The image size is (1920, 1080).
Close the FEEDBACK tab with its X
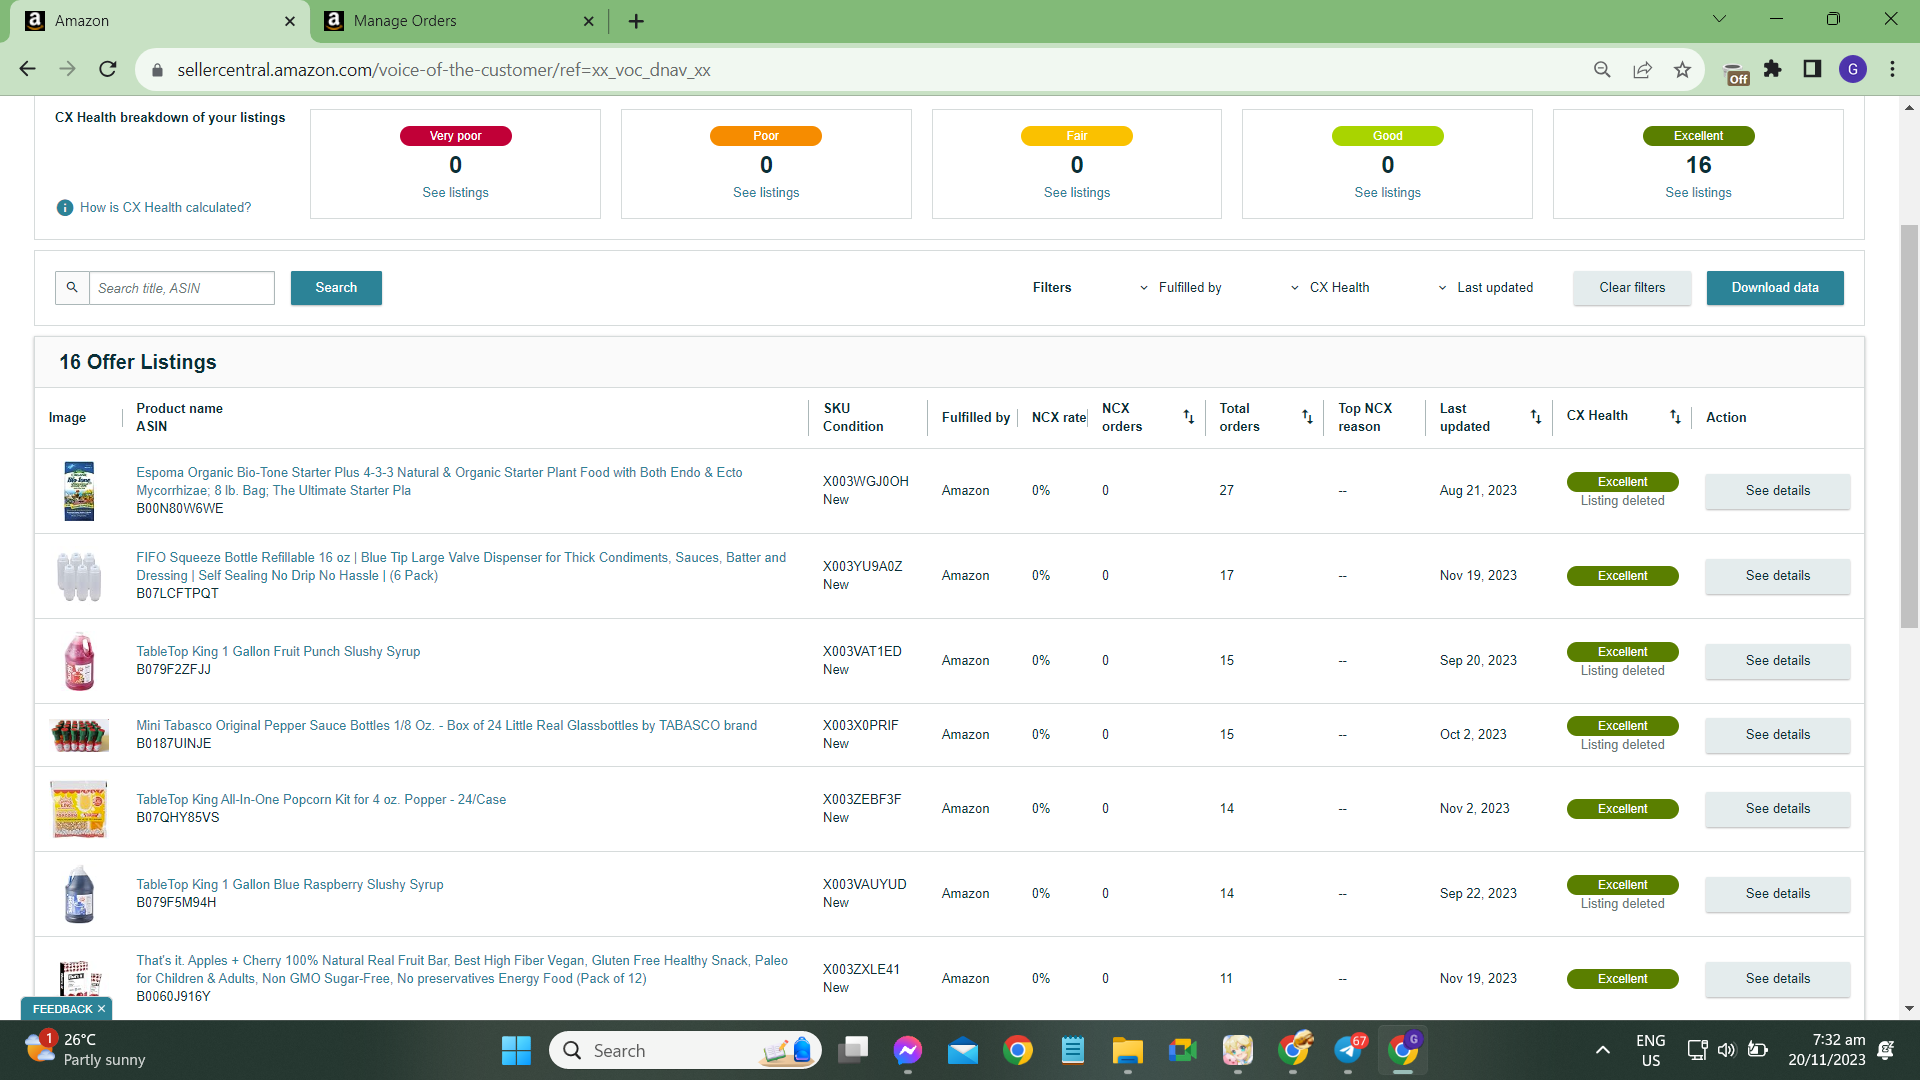click(x=101, y=1009)
